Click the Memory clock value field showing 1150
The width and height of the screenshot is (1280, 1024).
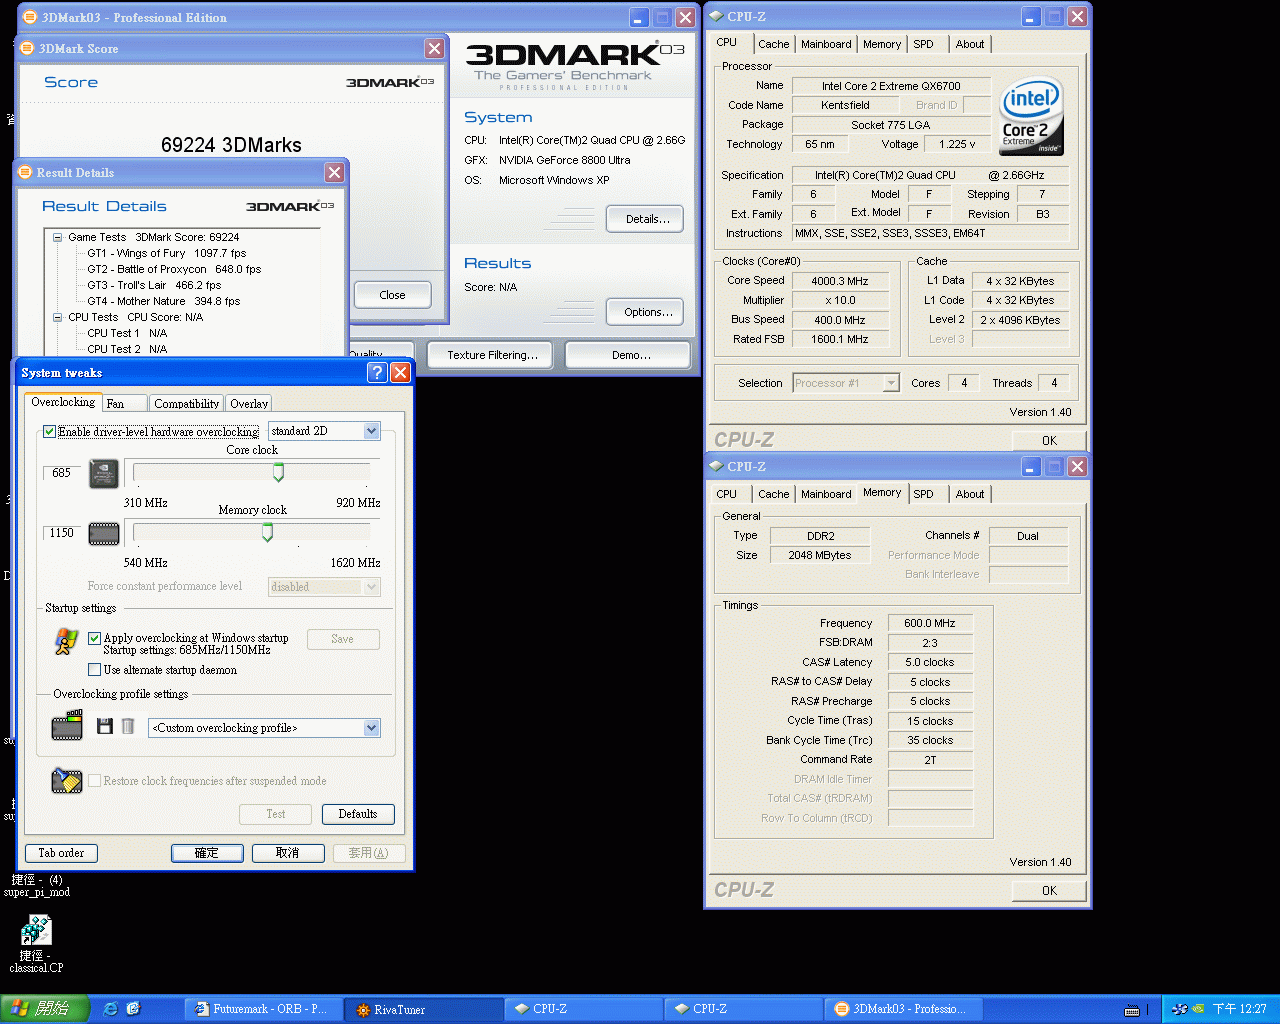coord(61,533)
